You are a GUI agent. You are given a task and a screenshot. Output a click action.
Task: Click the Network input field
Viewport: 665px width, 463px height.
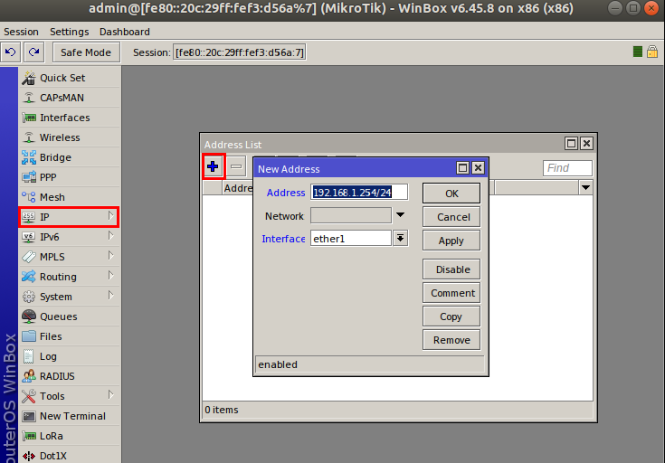tap(351, 215)
